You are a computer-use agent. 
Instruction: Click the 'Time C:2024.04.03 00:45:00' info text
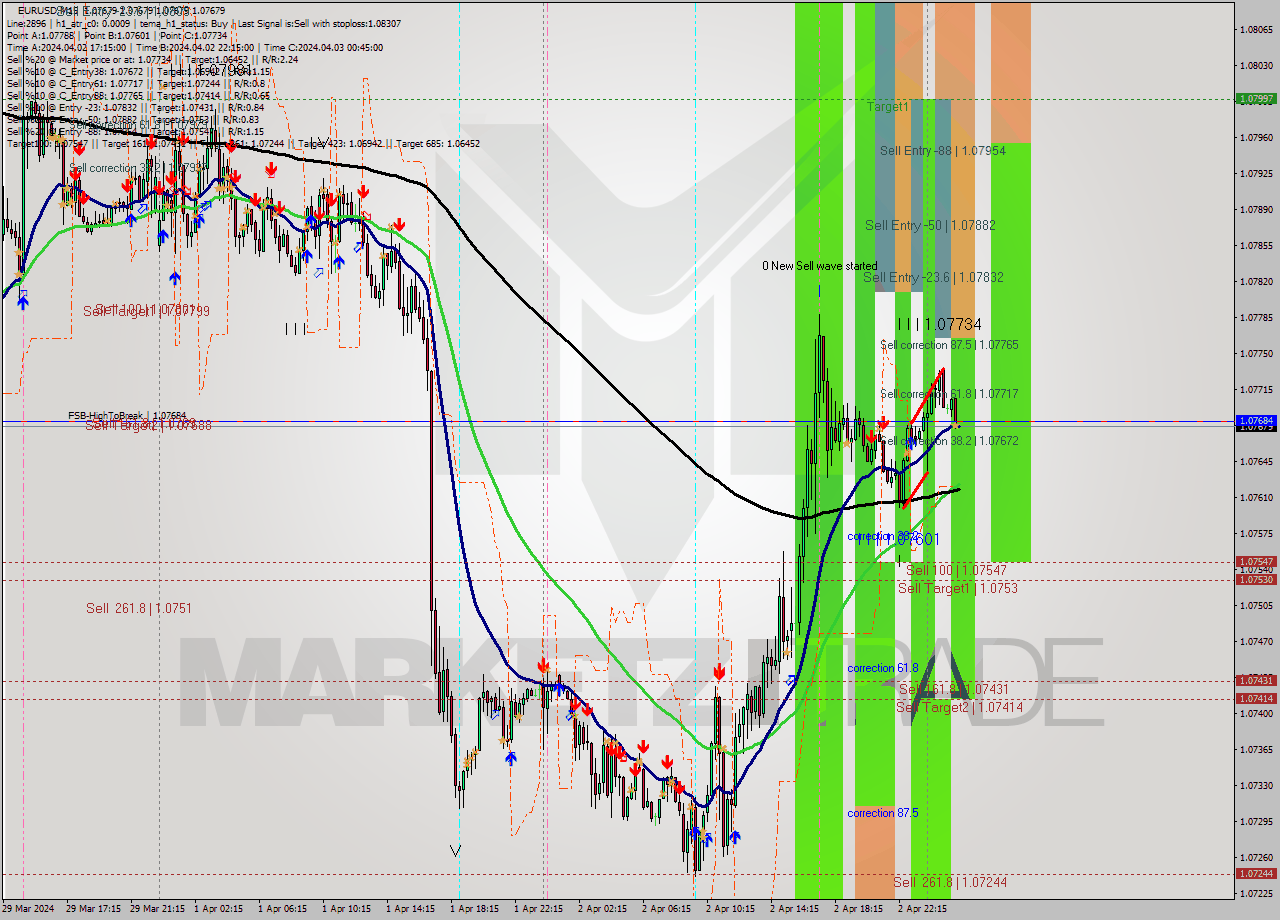[323, 47]
